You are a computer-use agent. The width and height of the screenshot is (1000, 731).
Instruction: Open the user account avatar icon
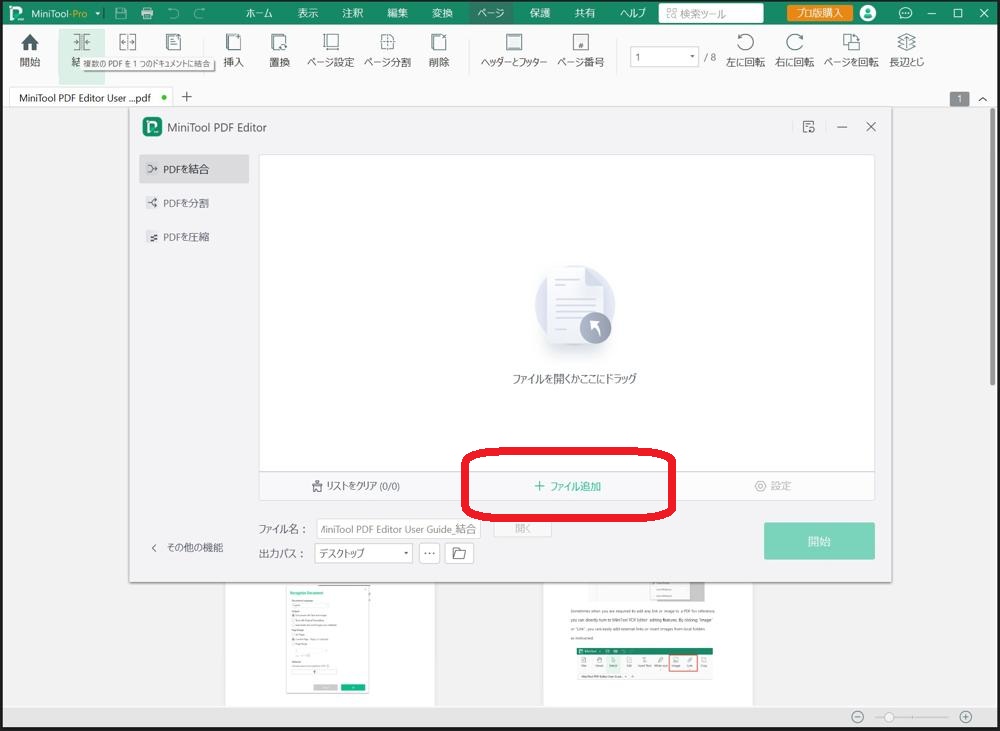pyautogui.click(x=867, y=13)
